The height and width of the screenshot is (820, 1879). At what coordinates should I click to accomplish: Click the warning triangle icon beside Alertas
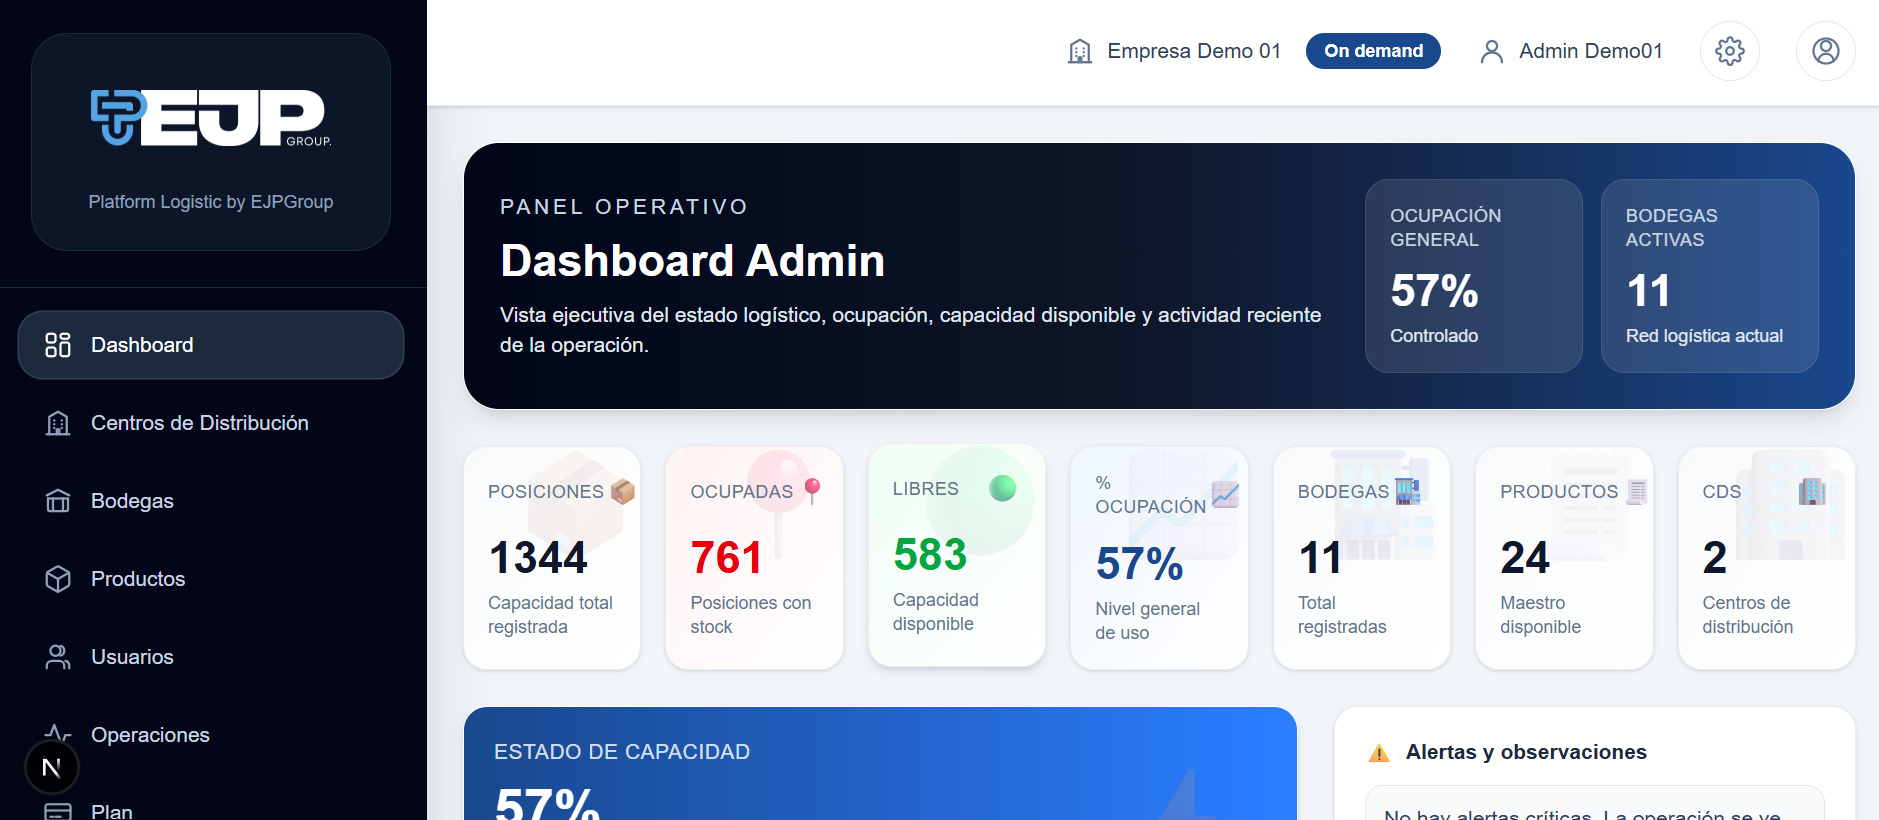coord(1379,753)
